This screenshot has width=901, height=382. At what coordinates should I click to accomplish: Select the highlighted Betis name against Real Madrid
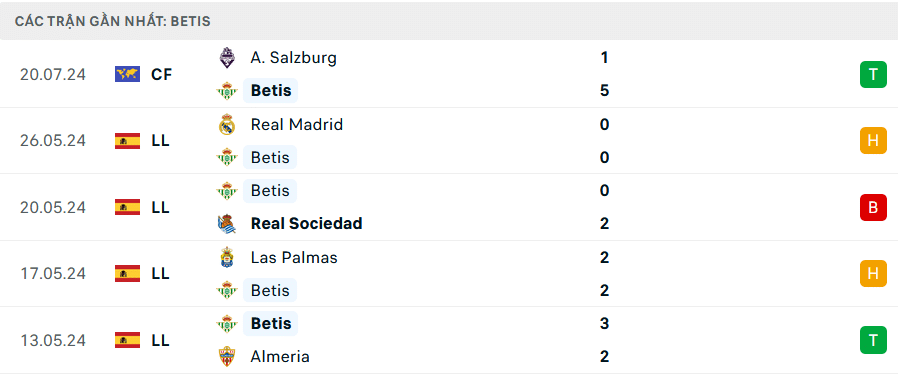point(270,157)
